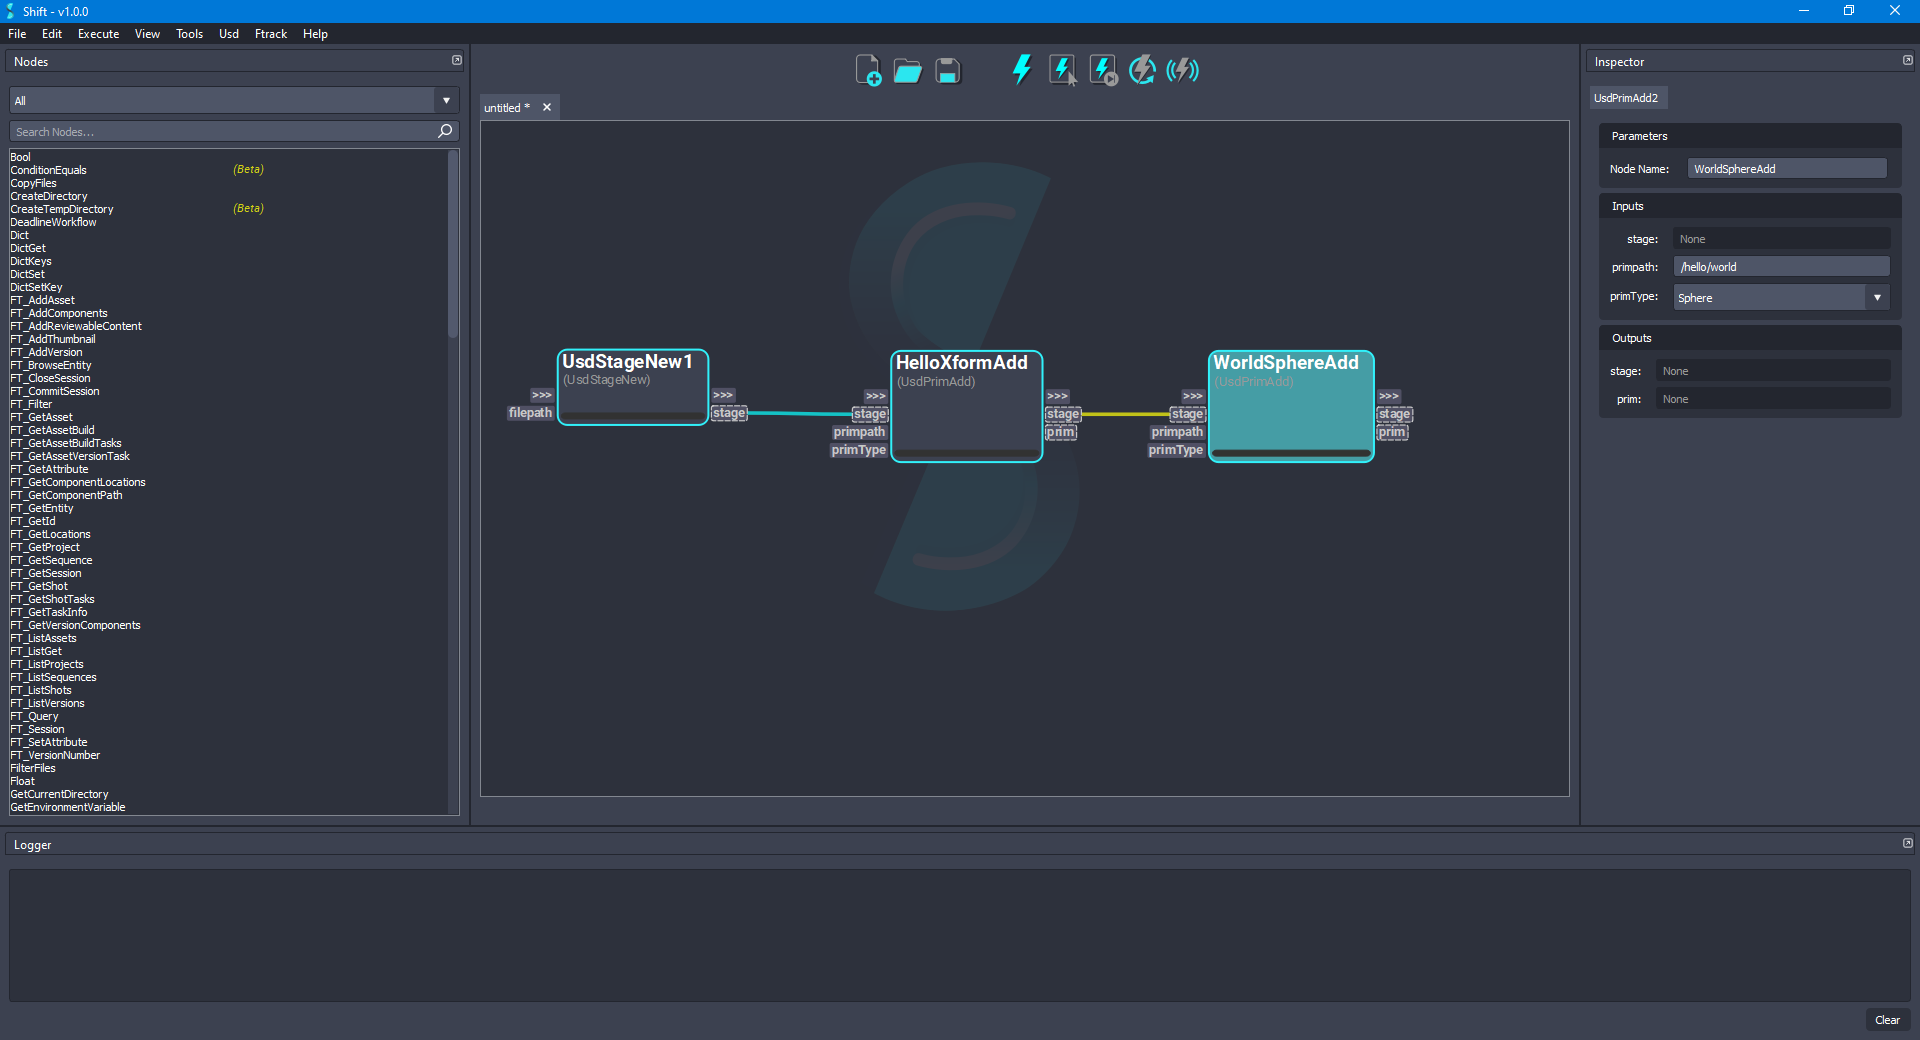This screenshot has width=1920, height=1040.
Task: Edit the primpath field value /hello/world
Action: point(1781,266)
